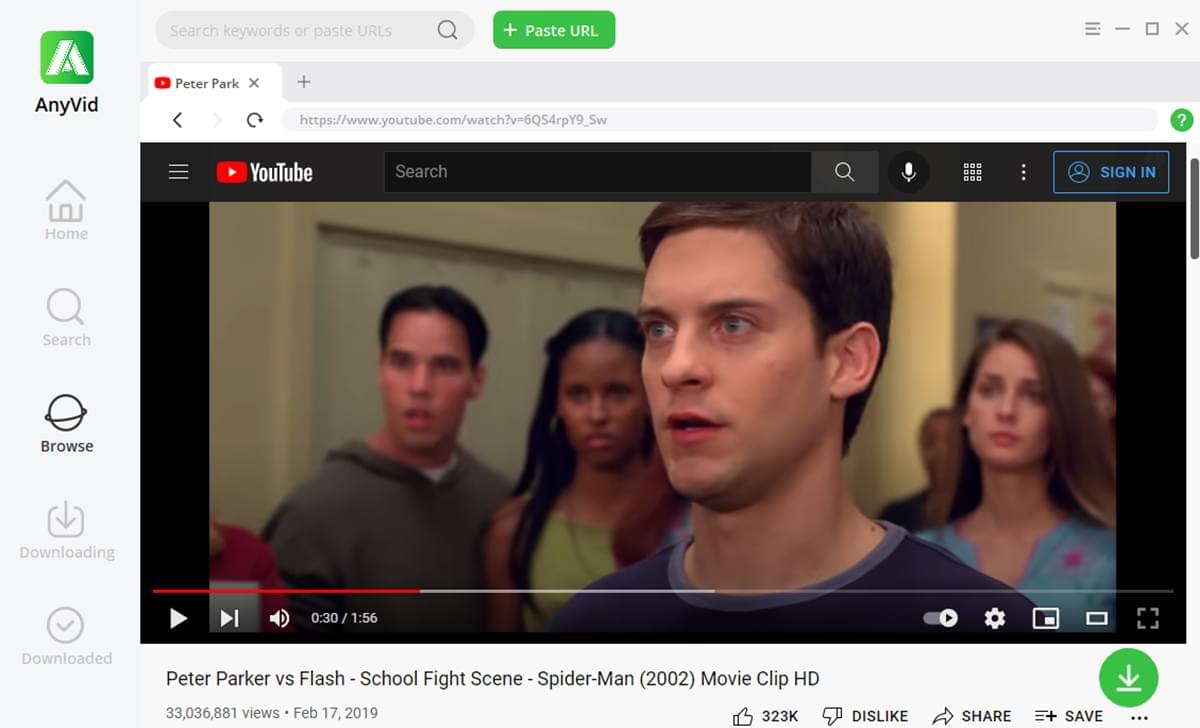Click the green download button
Screen dimensions: 1200x728
[x=1129, y=678]
